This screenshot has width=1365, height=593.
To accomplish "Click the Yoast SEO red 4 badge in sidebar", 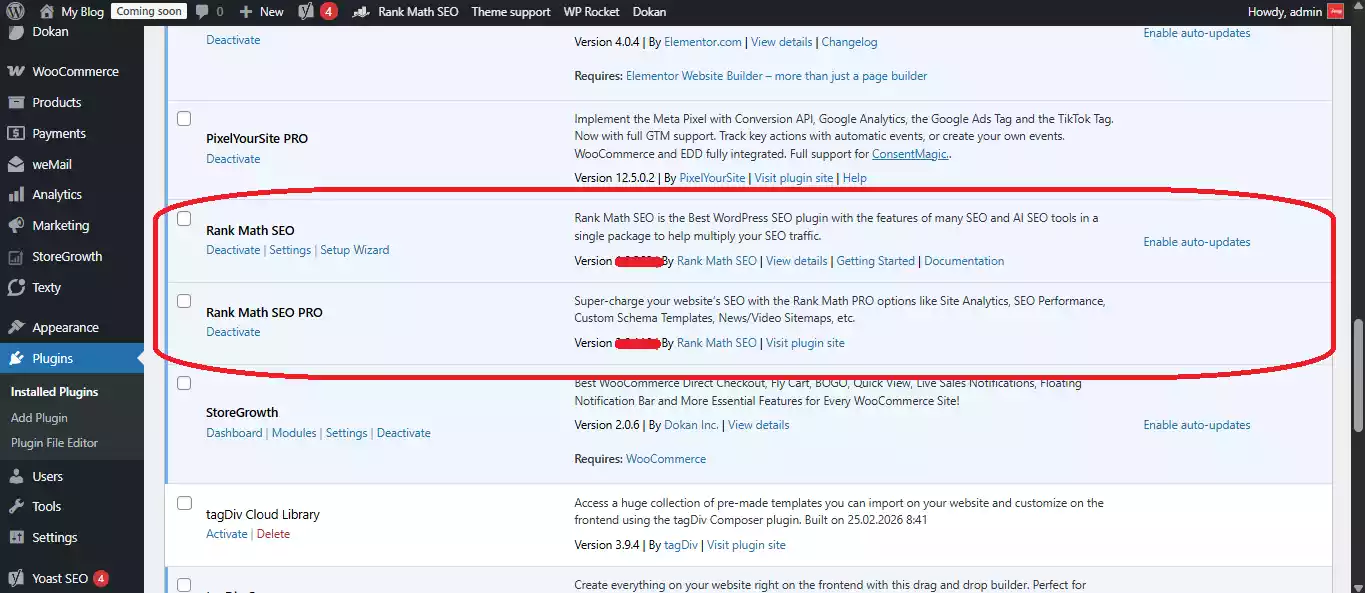I will 101,579.
